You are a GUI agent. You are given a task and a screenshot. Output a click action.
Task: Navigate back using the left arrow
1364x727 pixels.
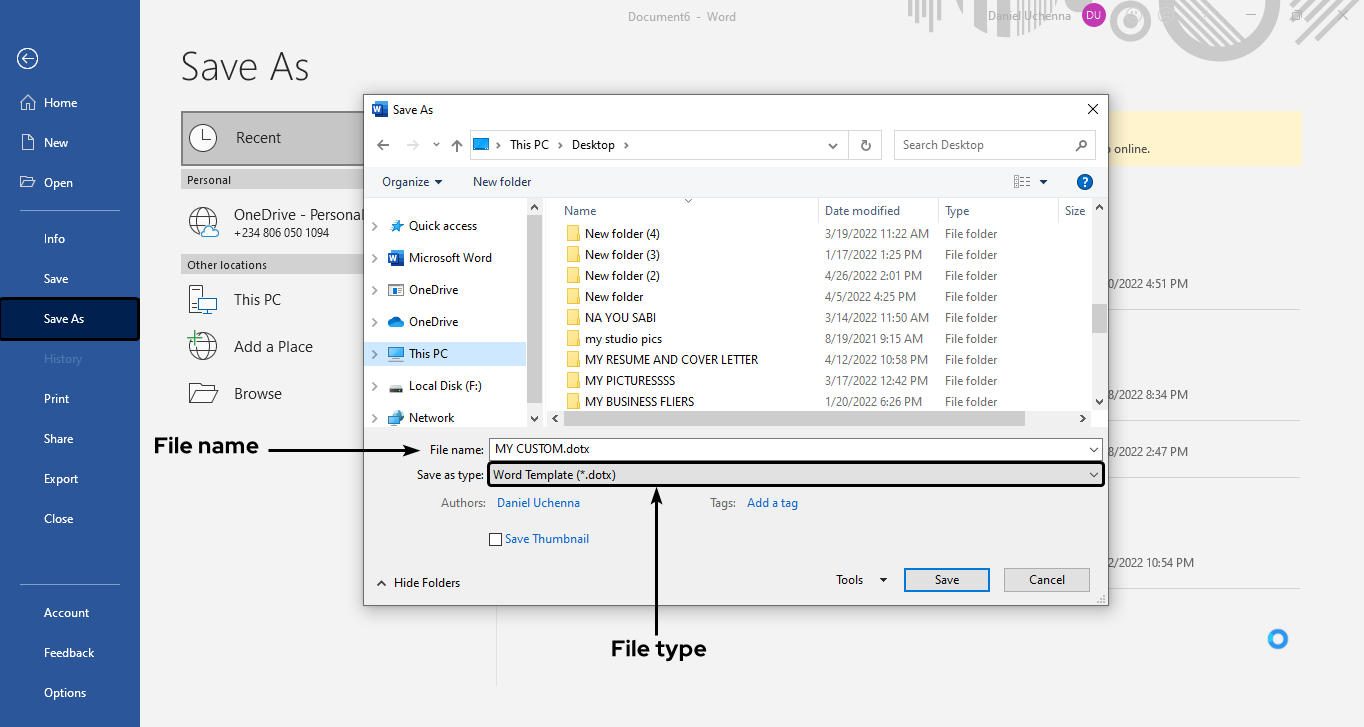pos(383,145)
